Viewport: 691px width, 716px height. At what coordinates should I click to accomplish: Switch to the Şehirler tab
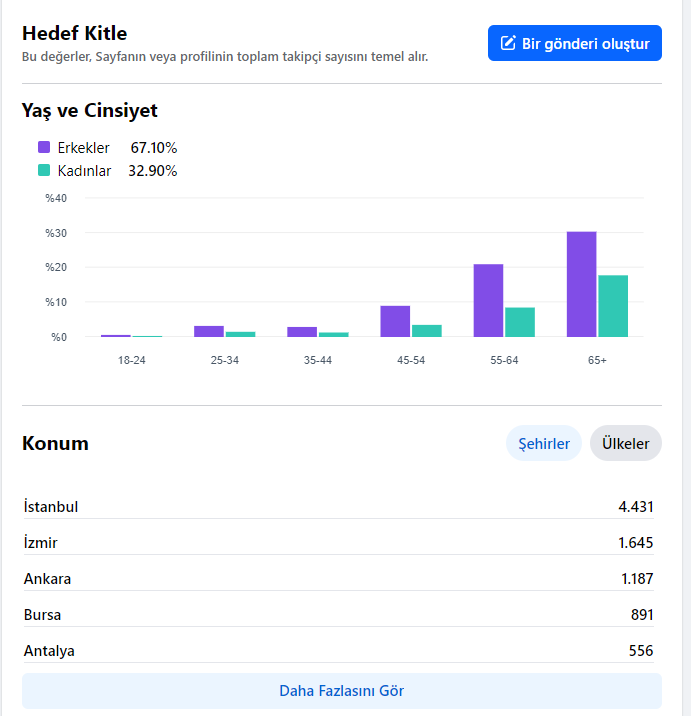(x=543, y=443)
